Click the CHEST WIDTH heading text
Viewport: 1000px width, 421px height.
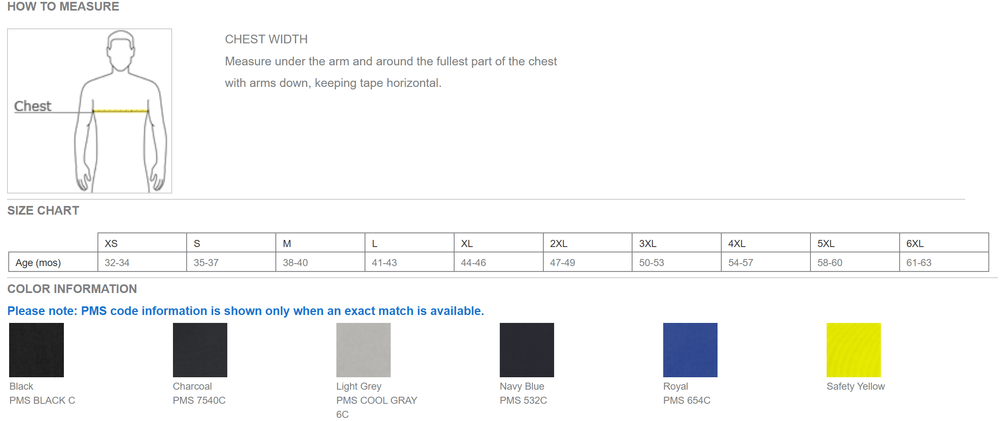(266, 40)
